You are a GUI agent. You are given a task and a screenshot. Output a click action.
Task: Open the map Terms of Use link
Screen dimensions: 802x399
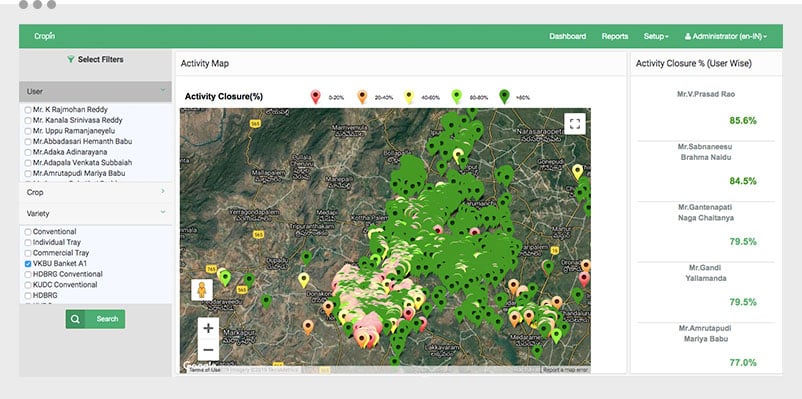click(x=205, y=370)
